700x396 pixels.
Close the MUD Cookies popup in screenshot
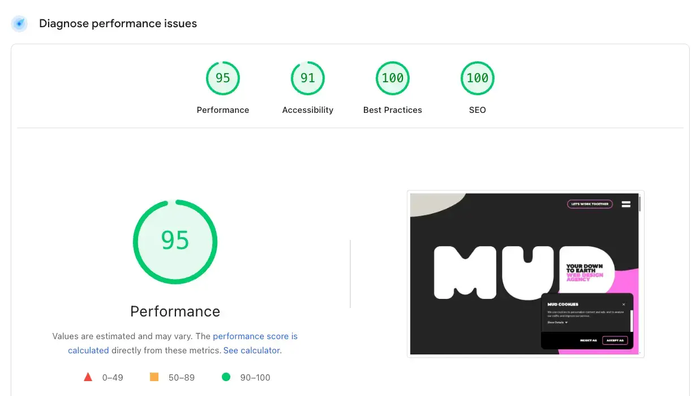click(x=624, y=304)
